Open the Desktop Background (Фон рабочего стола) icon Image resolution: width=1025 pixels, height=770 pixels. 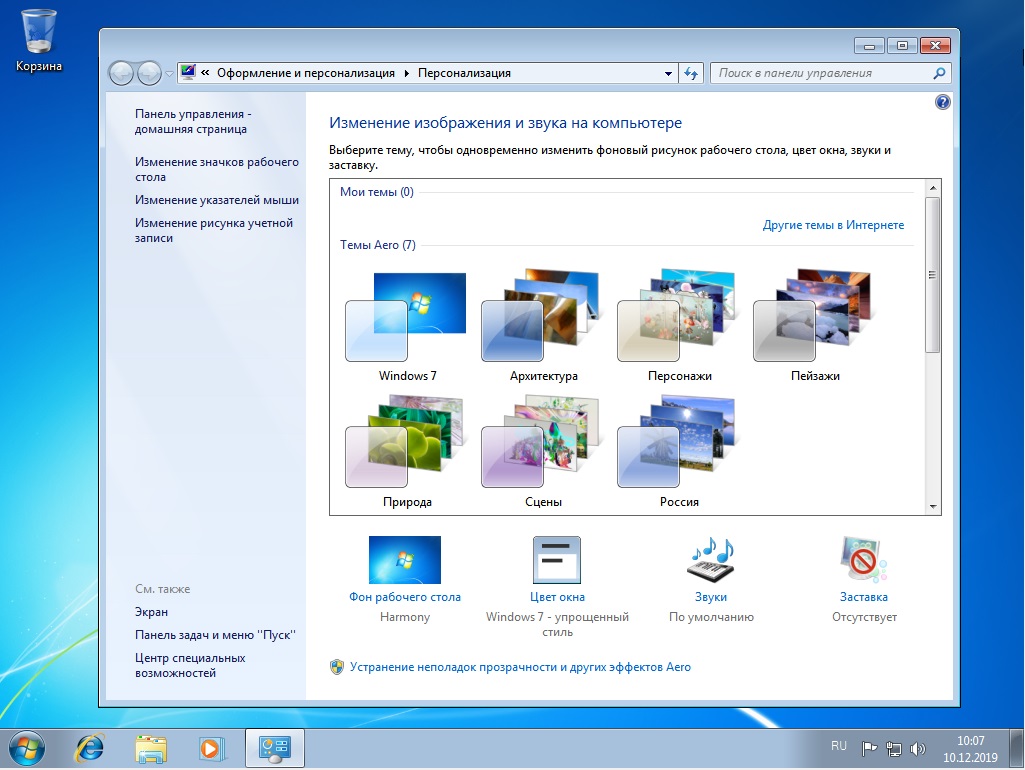click(x=404, y=561)
